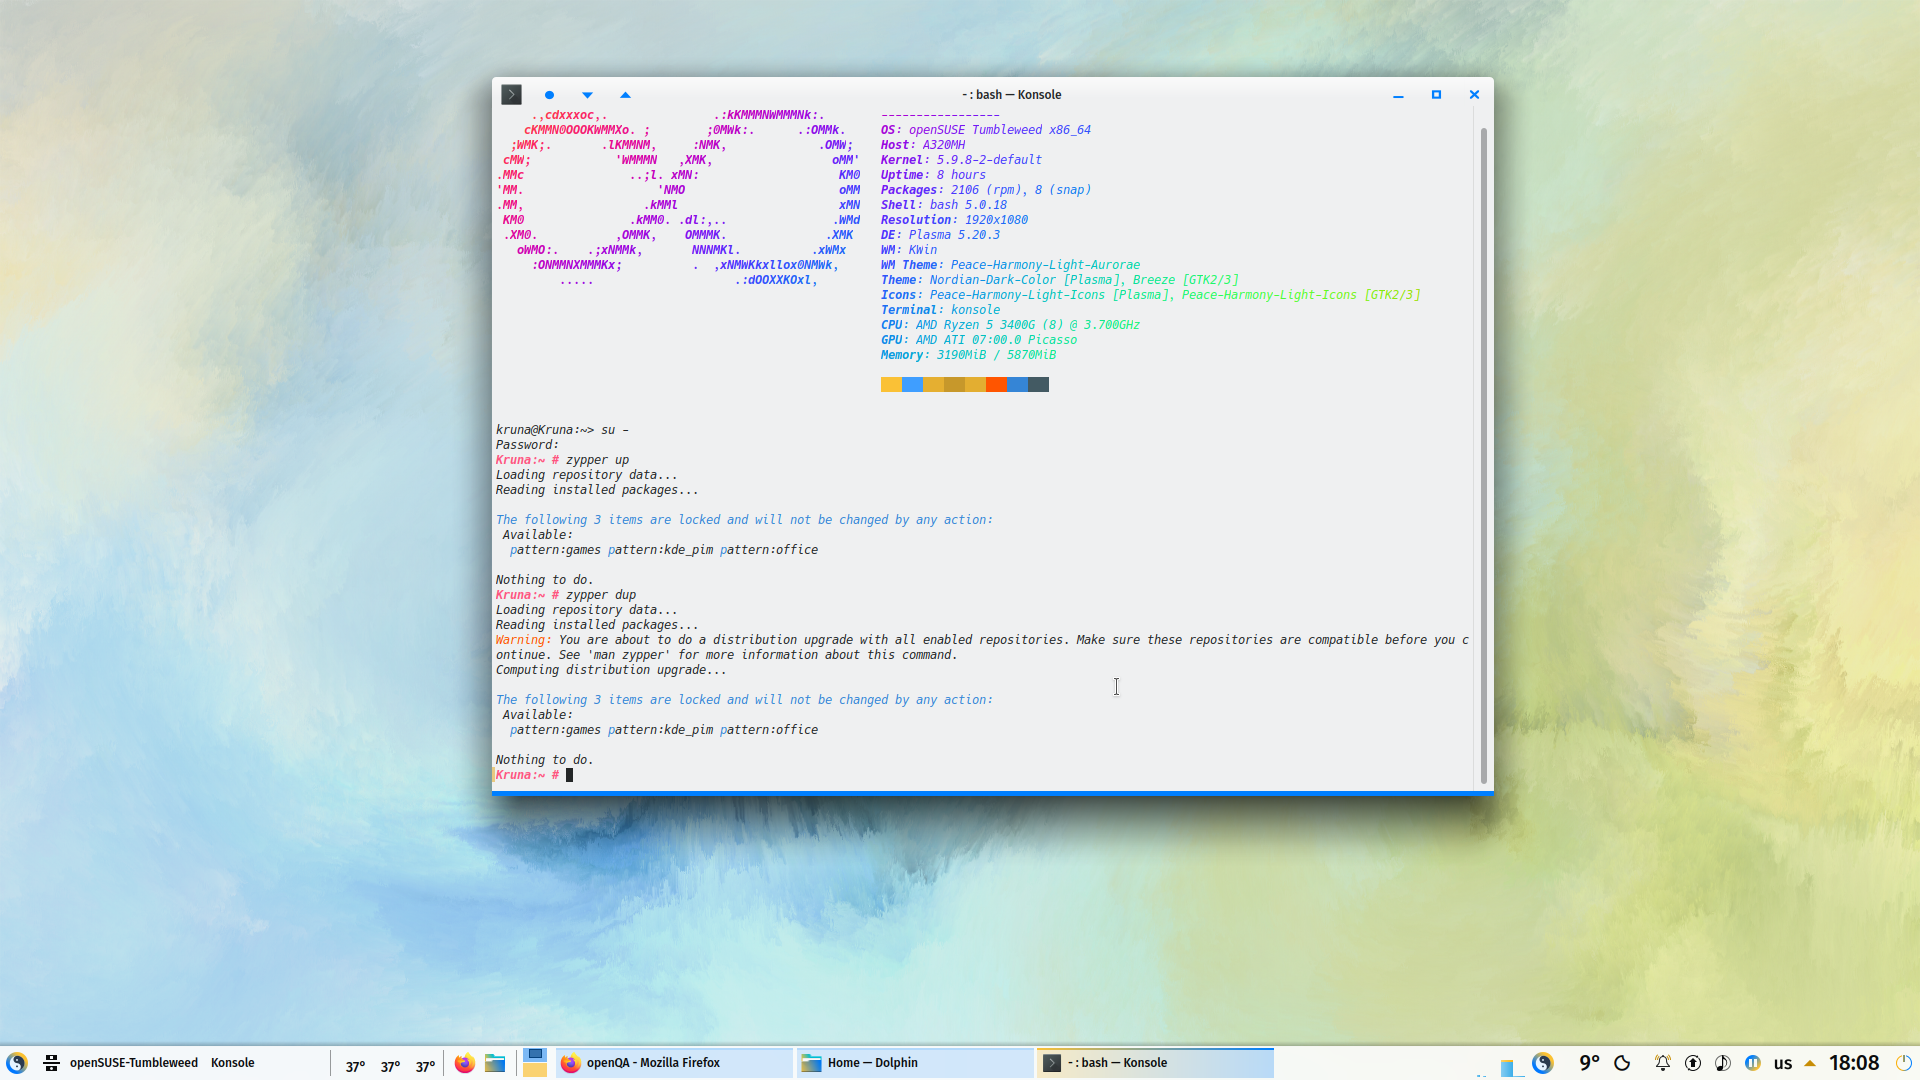Viewport: 1920px width, 1080px height.
Task: Launch Firefox from the pinned panel icon
Action: (x=464, y=1063)
